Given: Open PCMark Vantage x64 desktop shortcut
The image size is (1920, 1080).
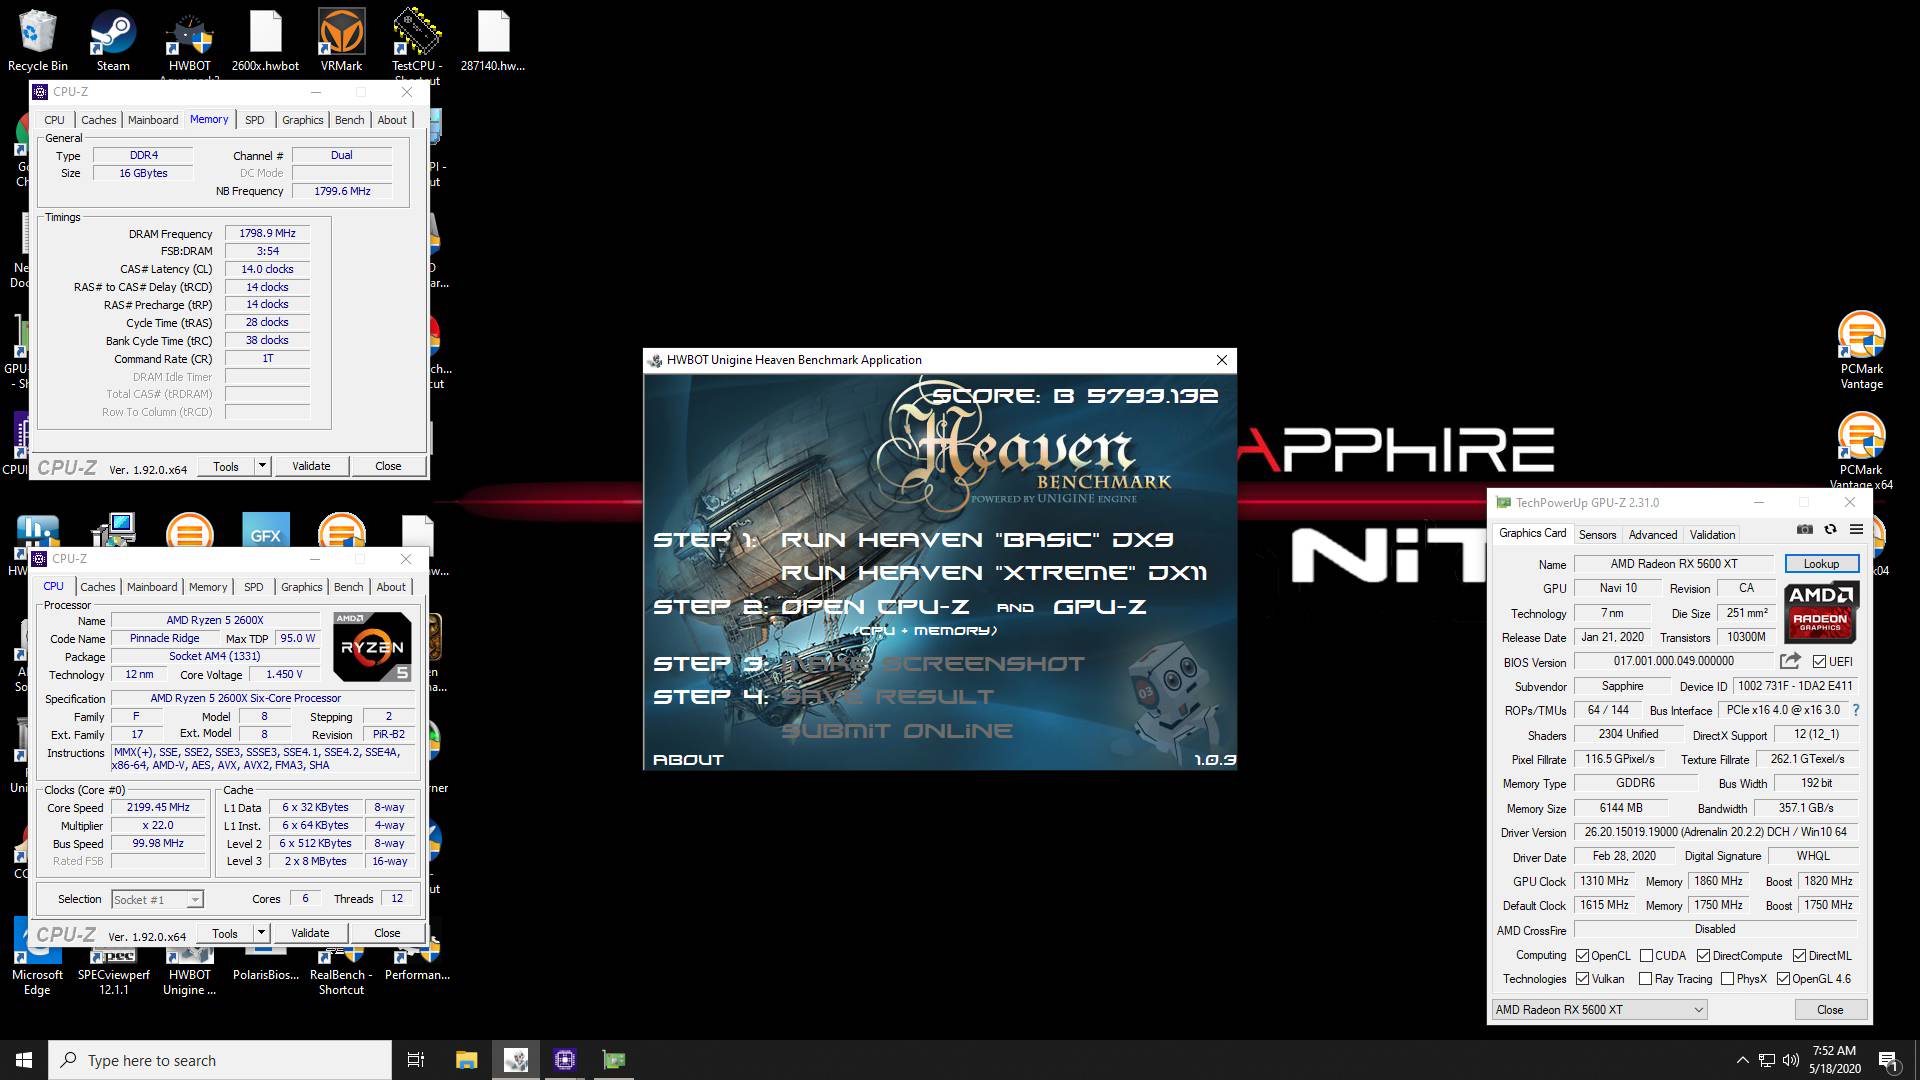Looking at the screenshot, I should [1861, 450].
